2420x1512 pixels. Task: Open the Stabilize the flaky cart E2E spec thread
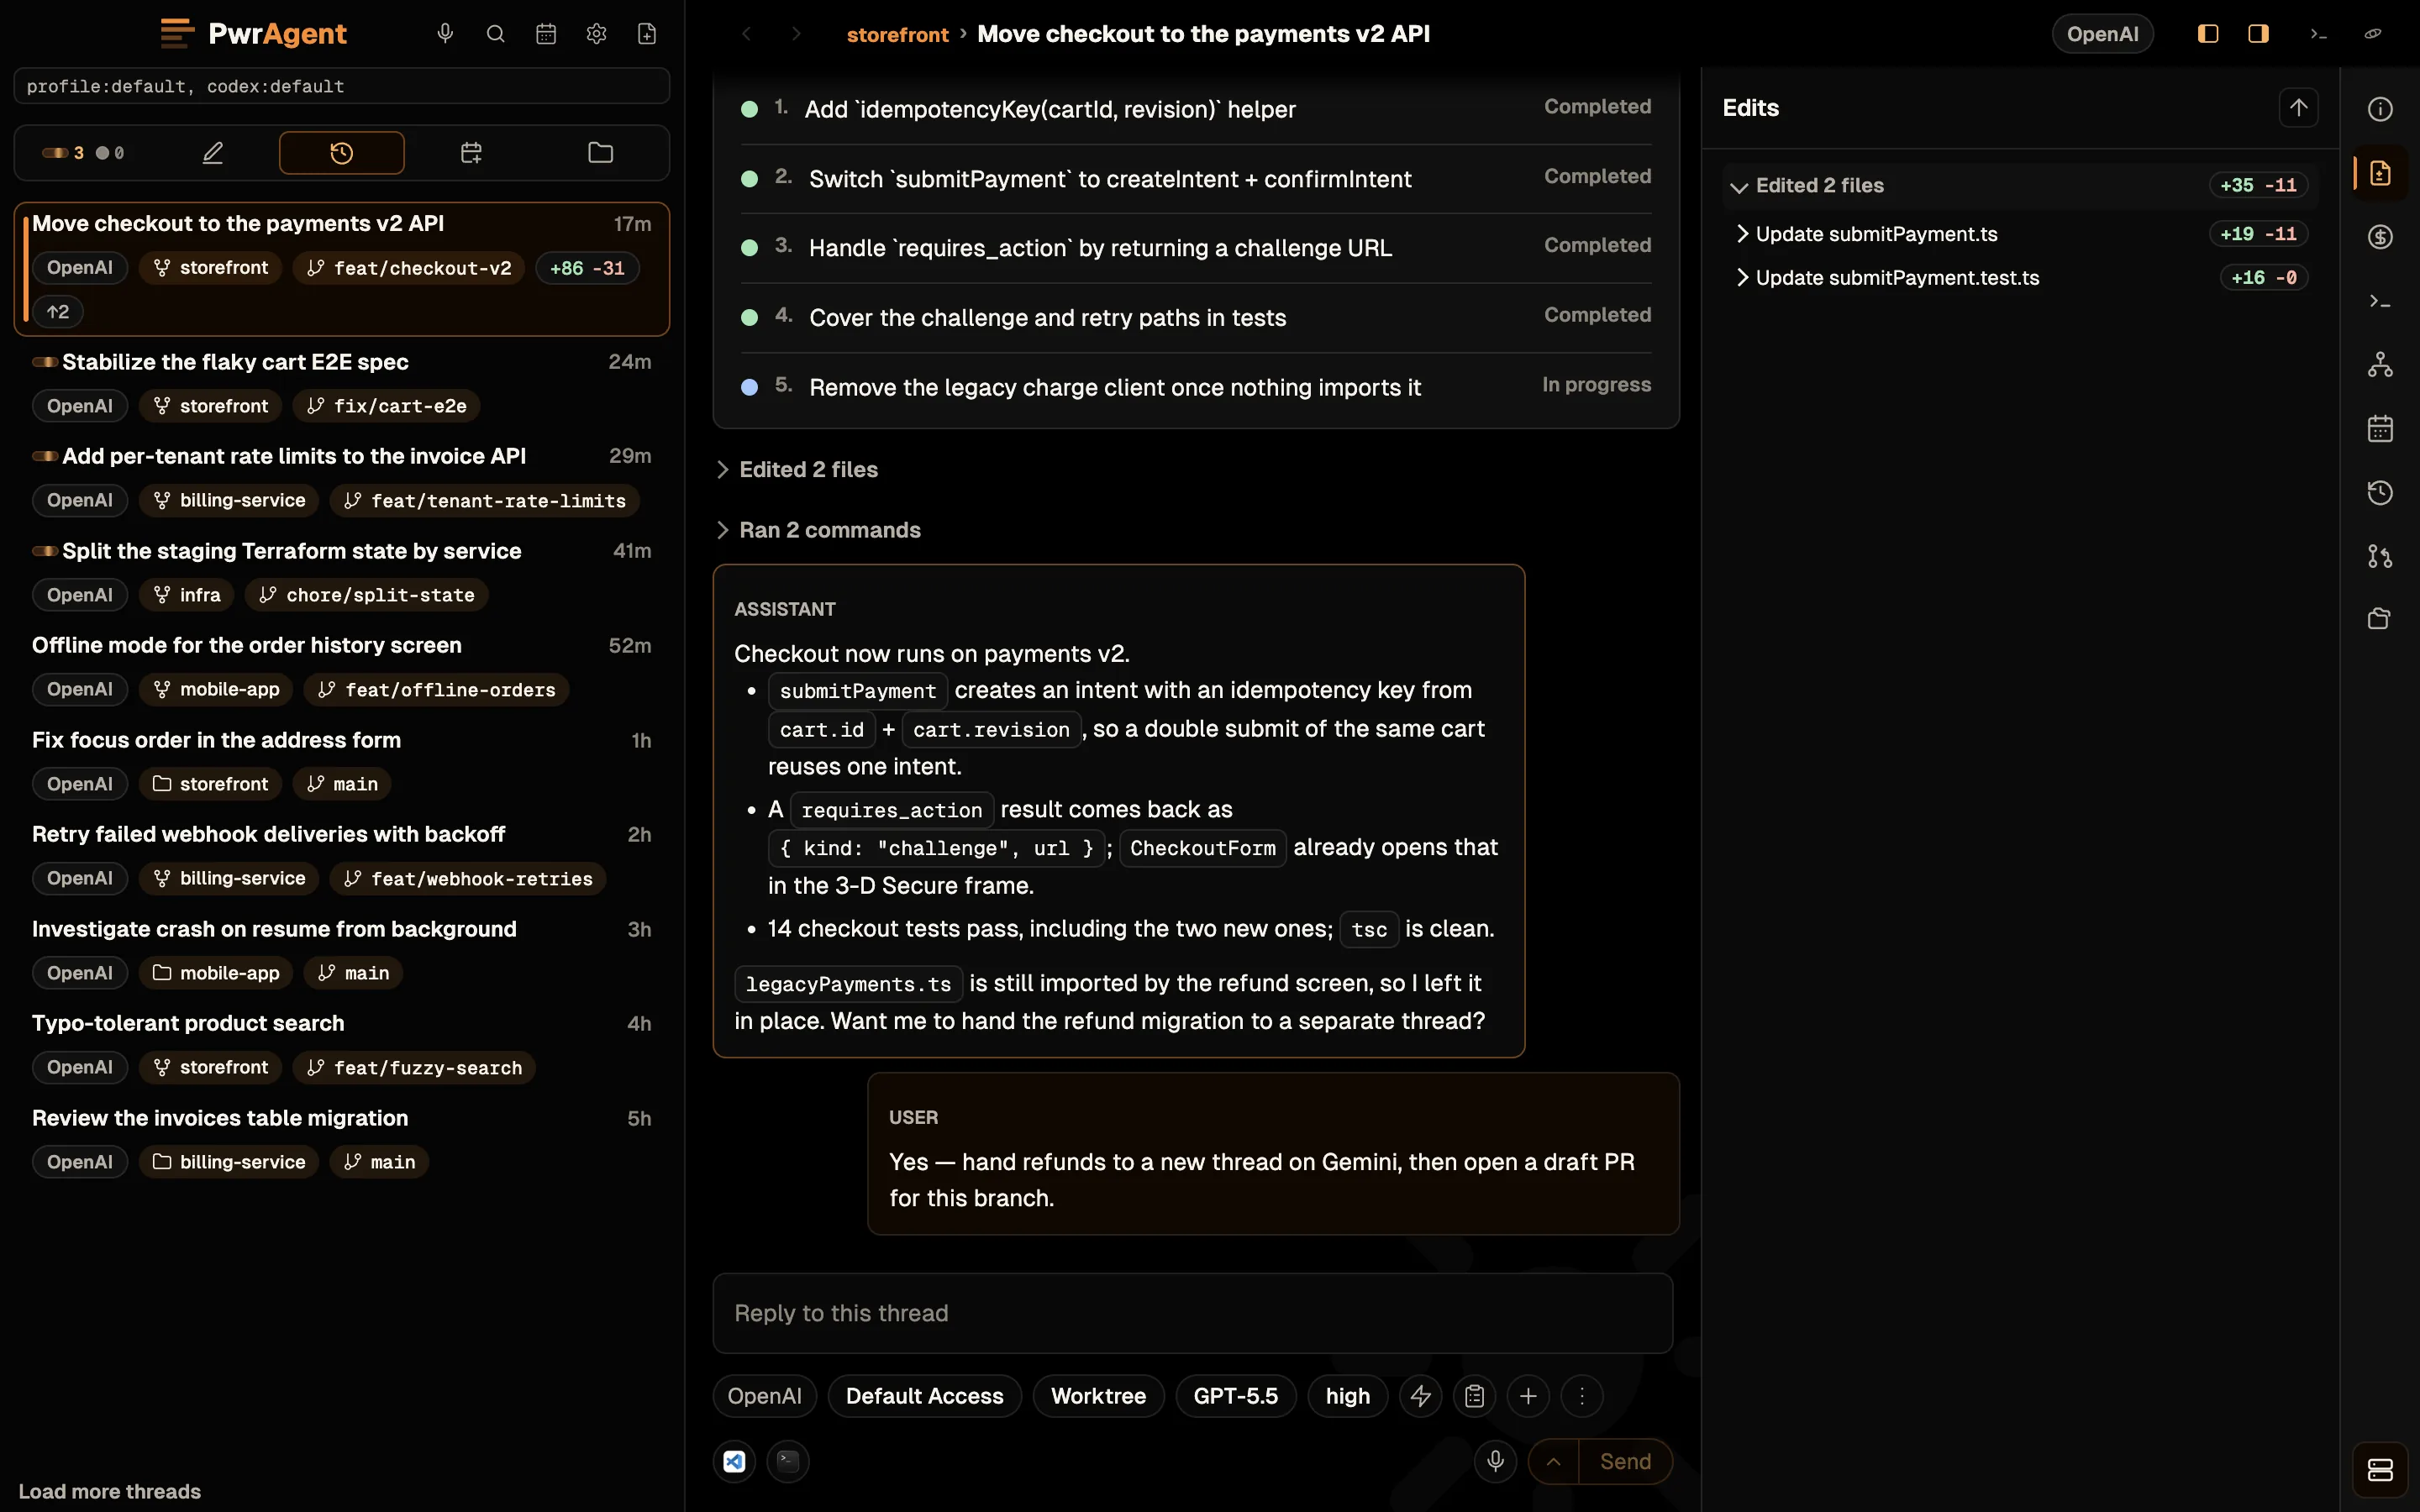342,384
